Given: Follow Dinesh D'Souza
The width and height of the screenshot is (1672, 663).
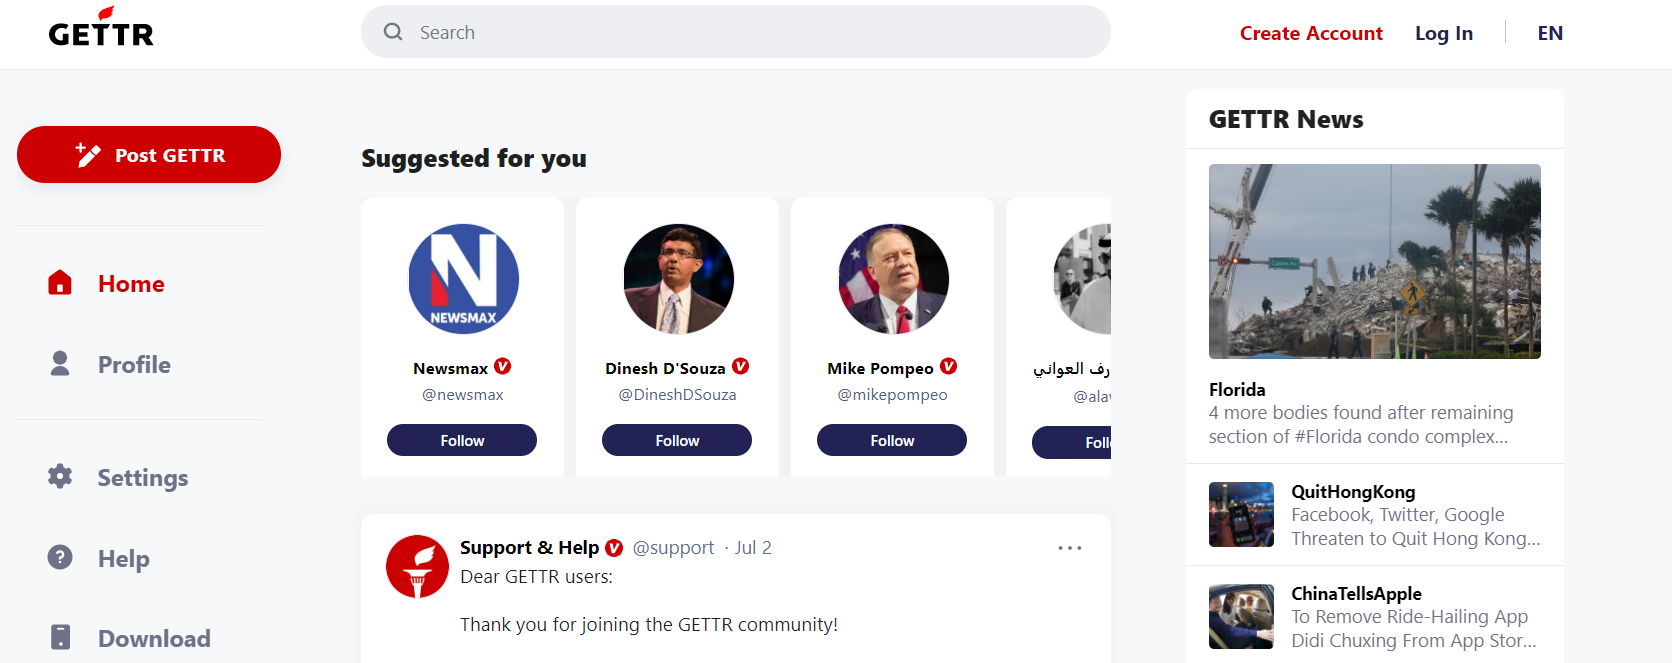Looking at the screenshot, I should pyautogui.click(x=677, y=440).
